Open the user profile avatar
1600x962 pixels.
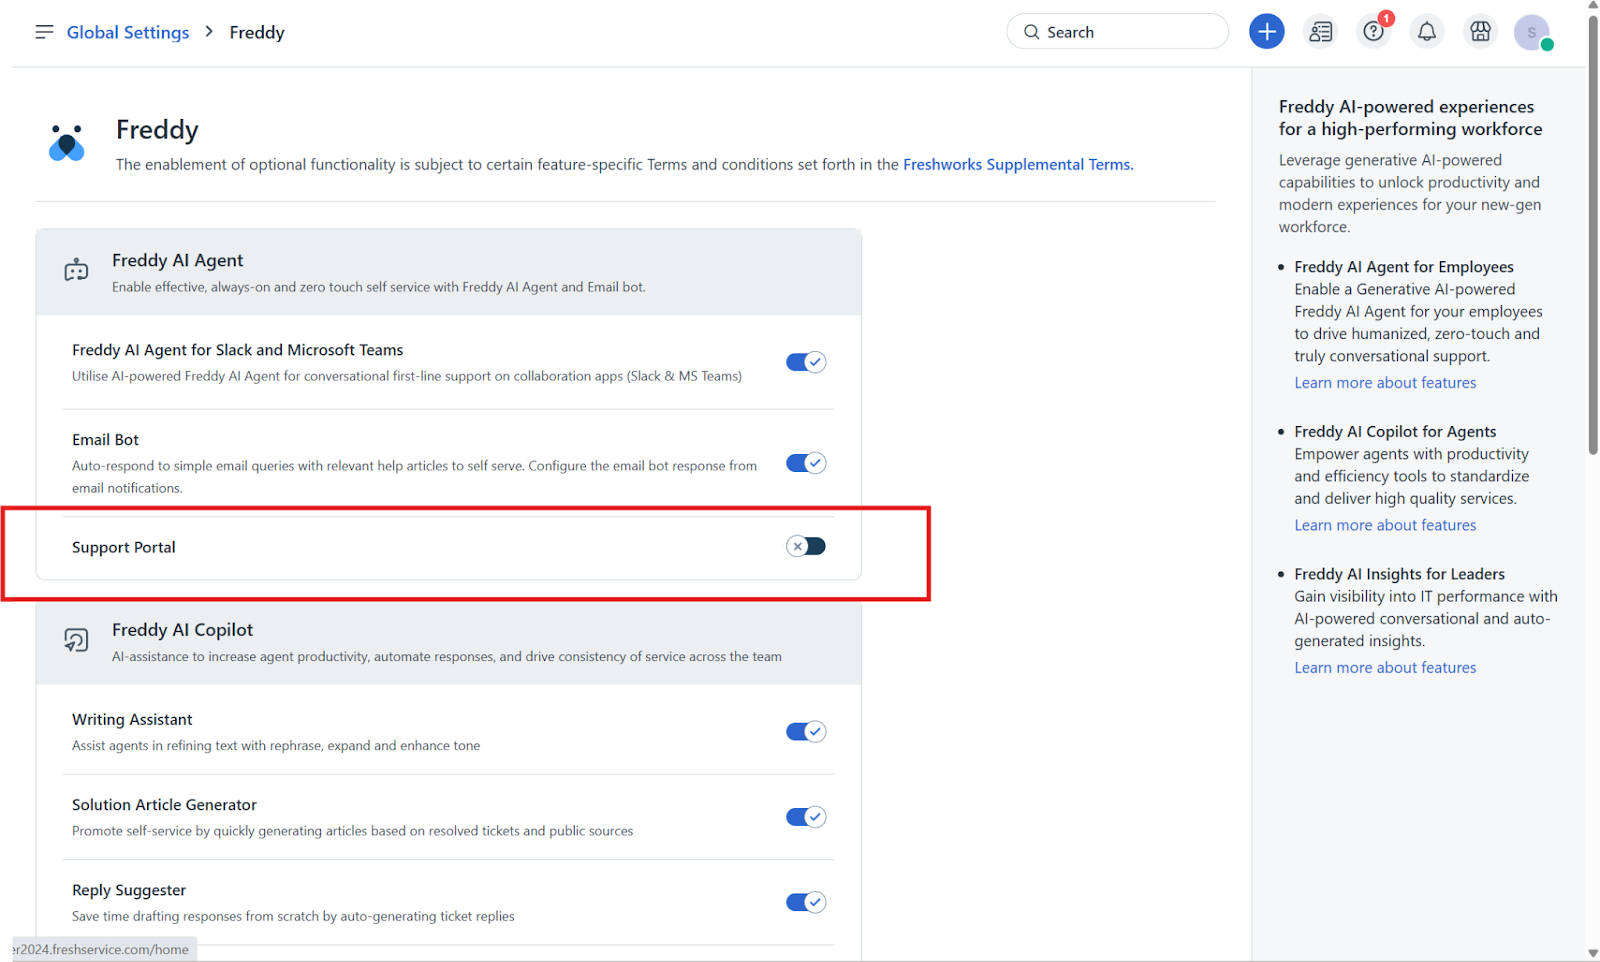[x=1532, y=32]
